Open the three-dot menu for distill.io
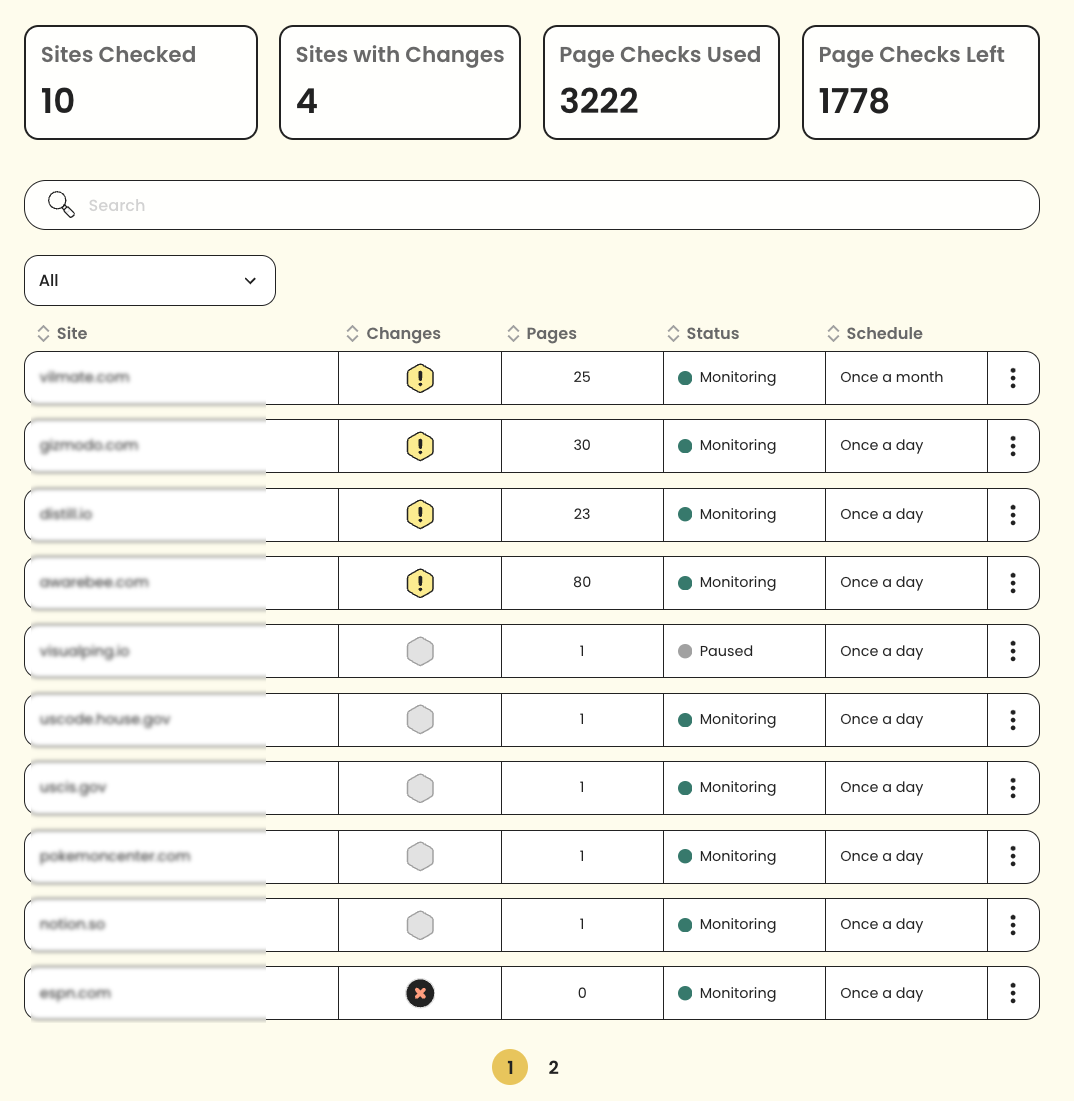Screen dimensions: 1074x1101 (1013, 515)
